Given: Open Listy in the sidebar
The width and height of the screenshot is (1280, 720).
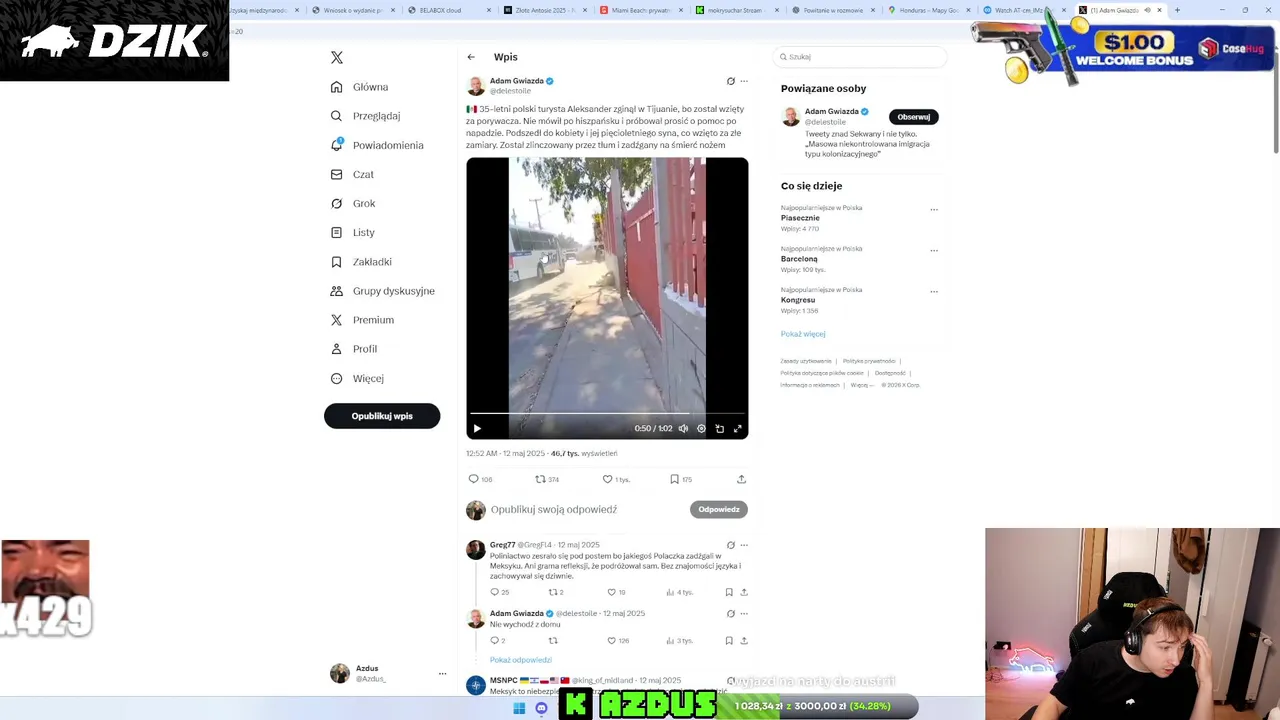Looking at the screenshot, I should tap(352, 232).
